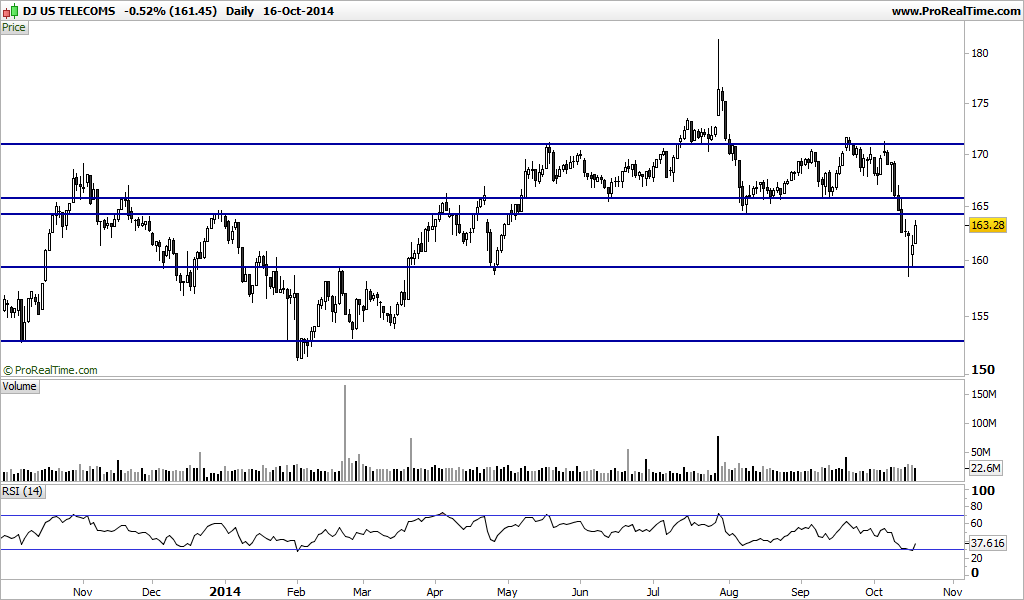The height and width of the screenshot is (600, 1024).
Task: Click the ProRealTime.com copyright watermark
Action: pos(50,370)
